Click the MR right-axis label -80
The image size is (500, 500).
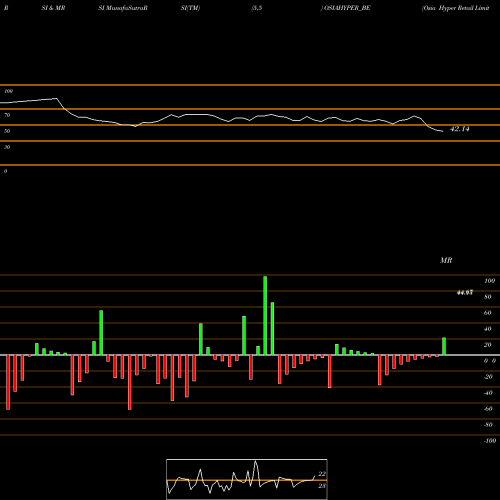488,425
